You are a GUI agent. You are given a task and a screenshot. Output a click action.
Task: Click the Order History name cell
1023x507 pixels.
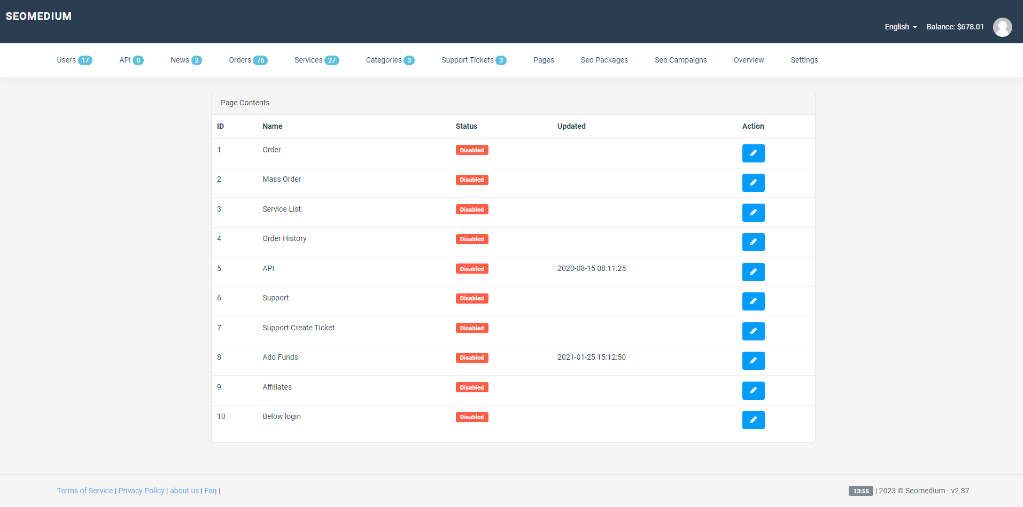point(284,238)
